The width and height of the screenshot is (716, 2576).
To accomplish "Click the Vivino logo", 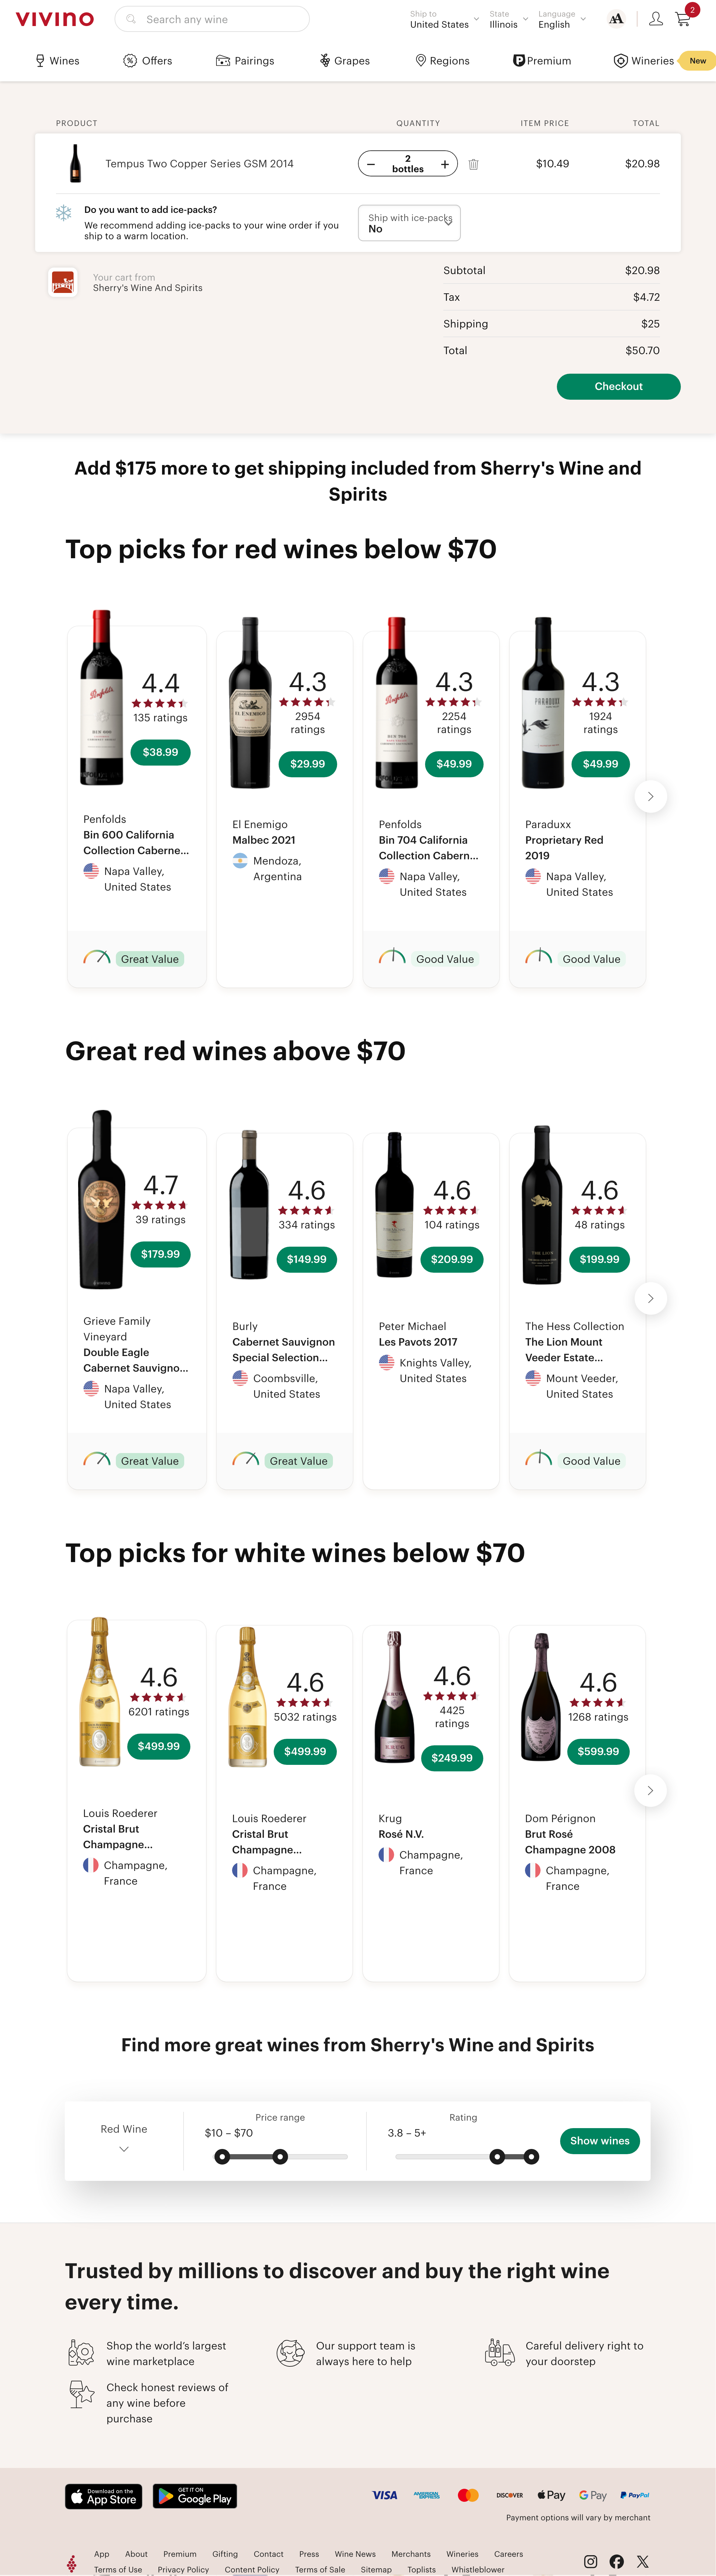I will (55, 19).
